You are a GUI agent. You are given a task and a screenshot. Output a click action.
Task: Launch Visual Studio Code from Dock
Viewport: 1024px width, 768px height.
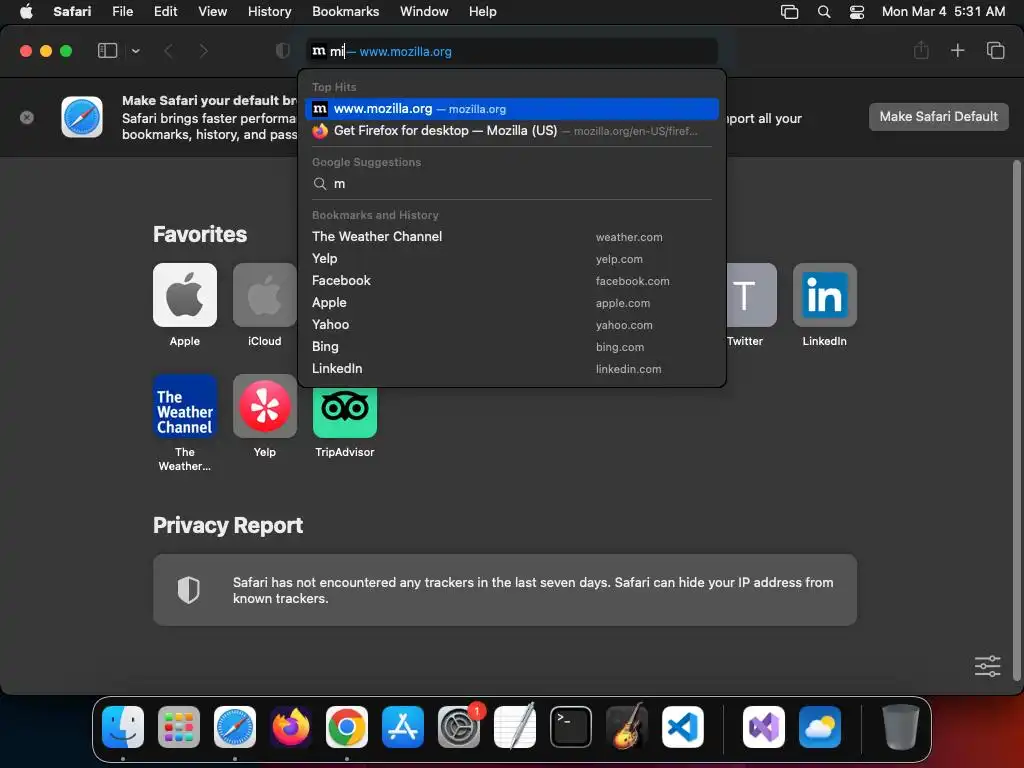[683, 726]
